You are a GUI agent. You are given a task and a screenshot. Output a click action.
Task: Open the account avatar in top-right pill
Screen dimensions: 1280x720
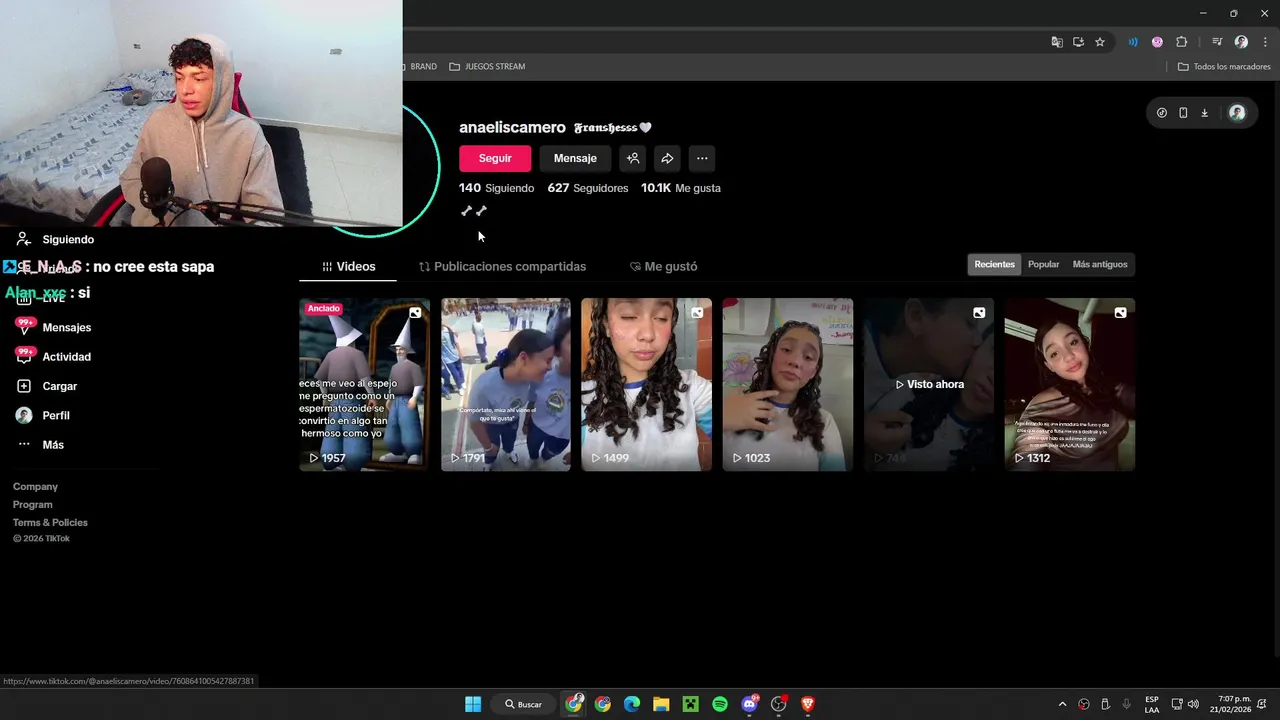pos(1237,113)
